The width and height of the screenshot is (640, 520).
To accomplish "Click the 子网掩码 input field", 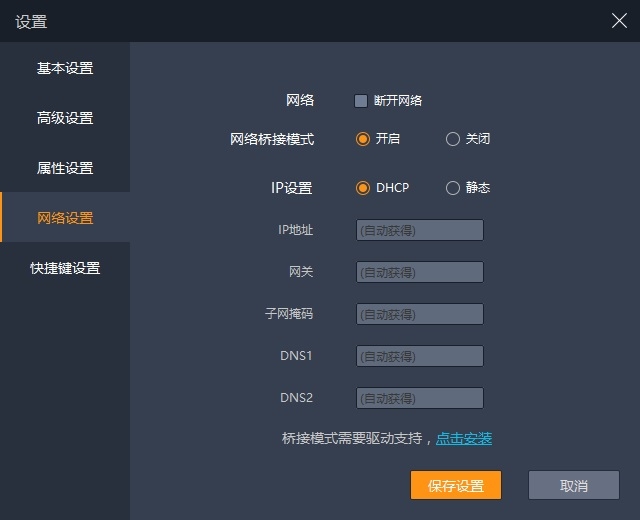I will pyautogui.click(x=420, y=314).
